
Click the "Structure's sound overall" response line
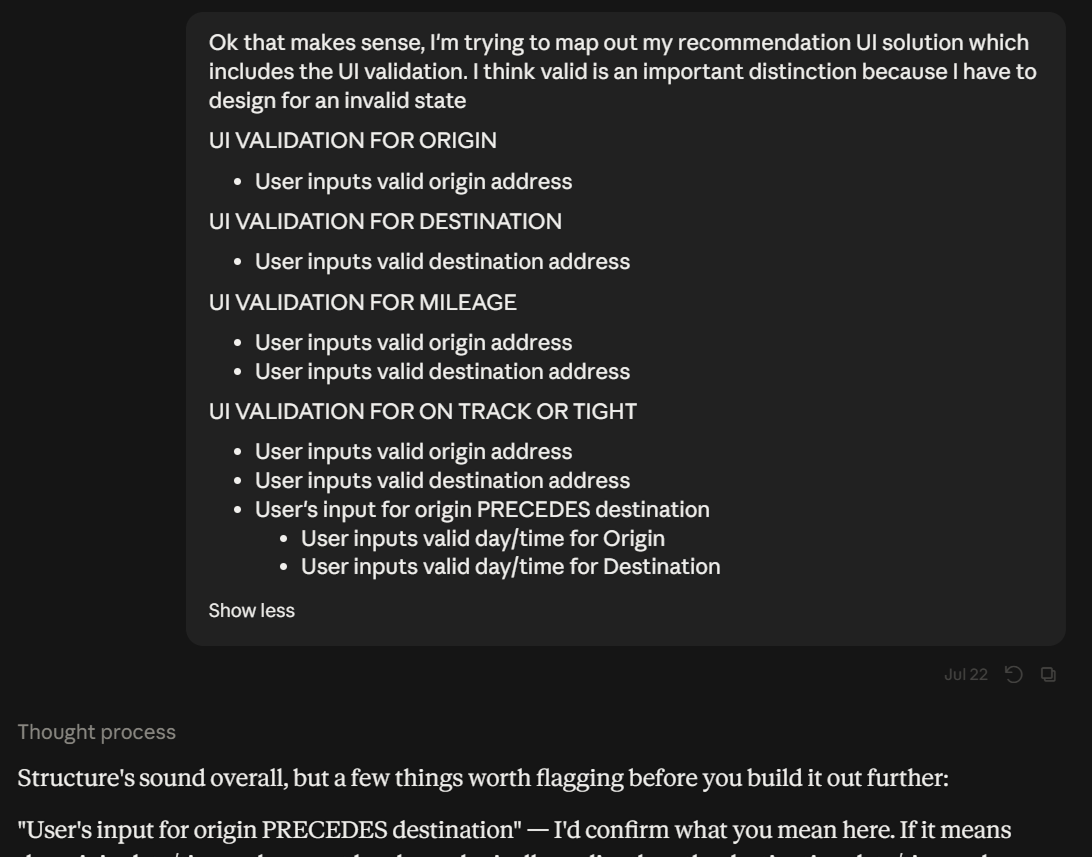(483, 778)
